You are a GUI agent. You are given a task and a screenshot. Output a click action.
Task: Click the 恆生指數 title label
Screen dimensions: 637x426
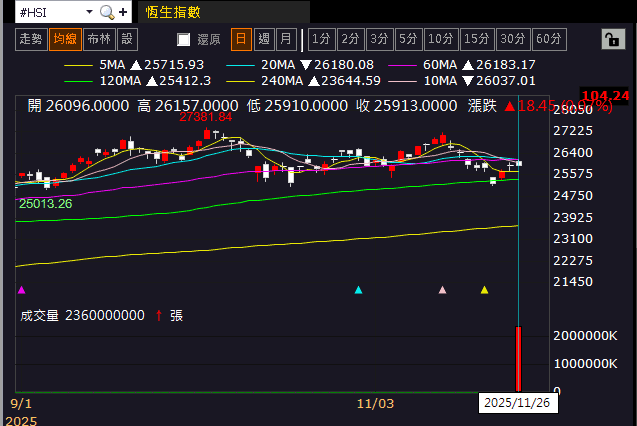(x=173, y=13)
